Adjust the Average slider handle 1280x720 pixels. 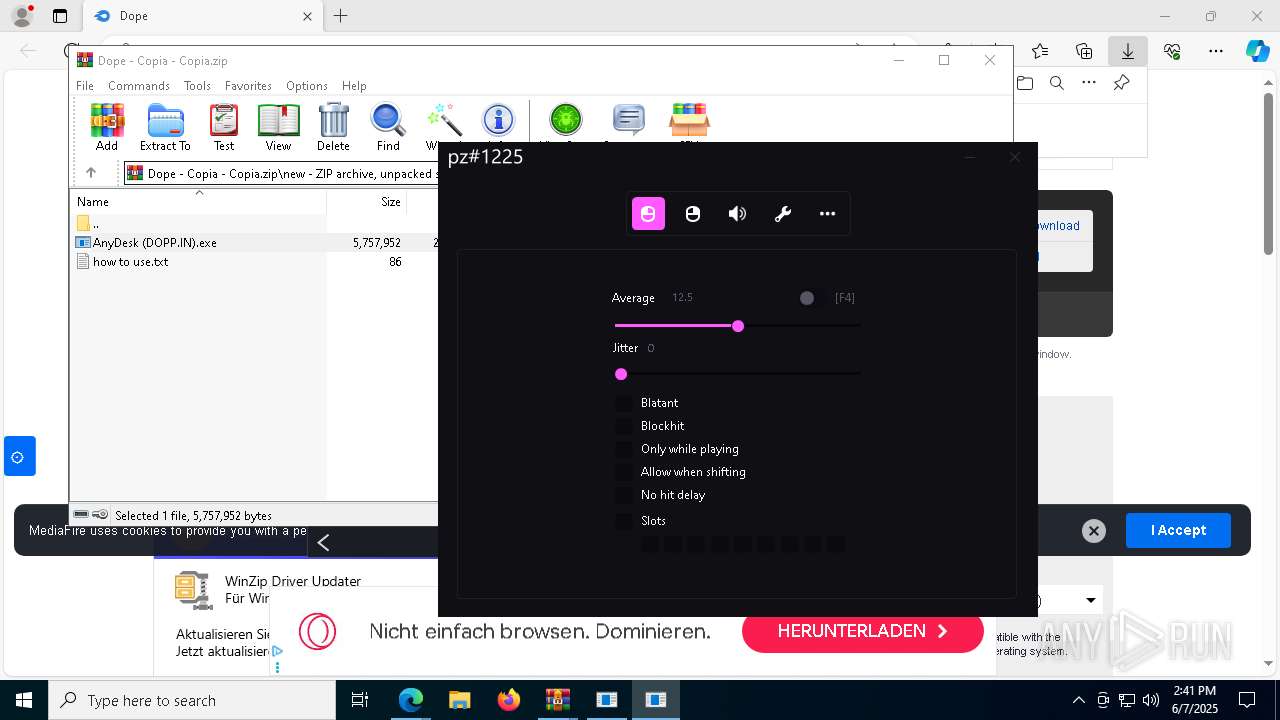click(x=738, y=326)
